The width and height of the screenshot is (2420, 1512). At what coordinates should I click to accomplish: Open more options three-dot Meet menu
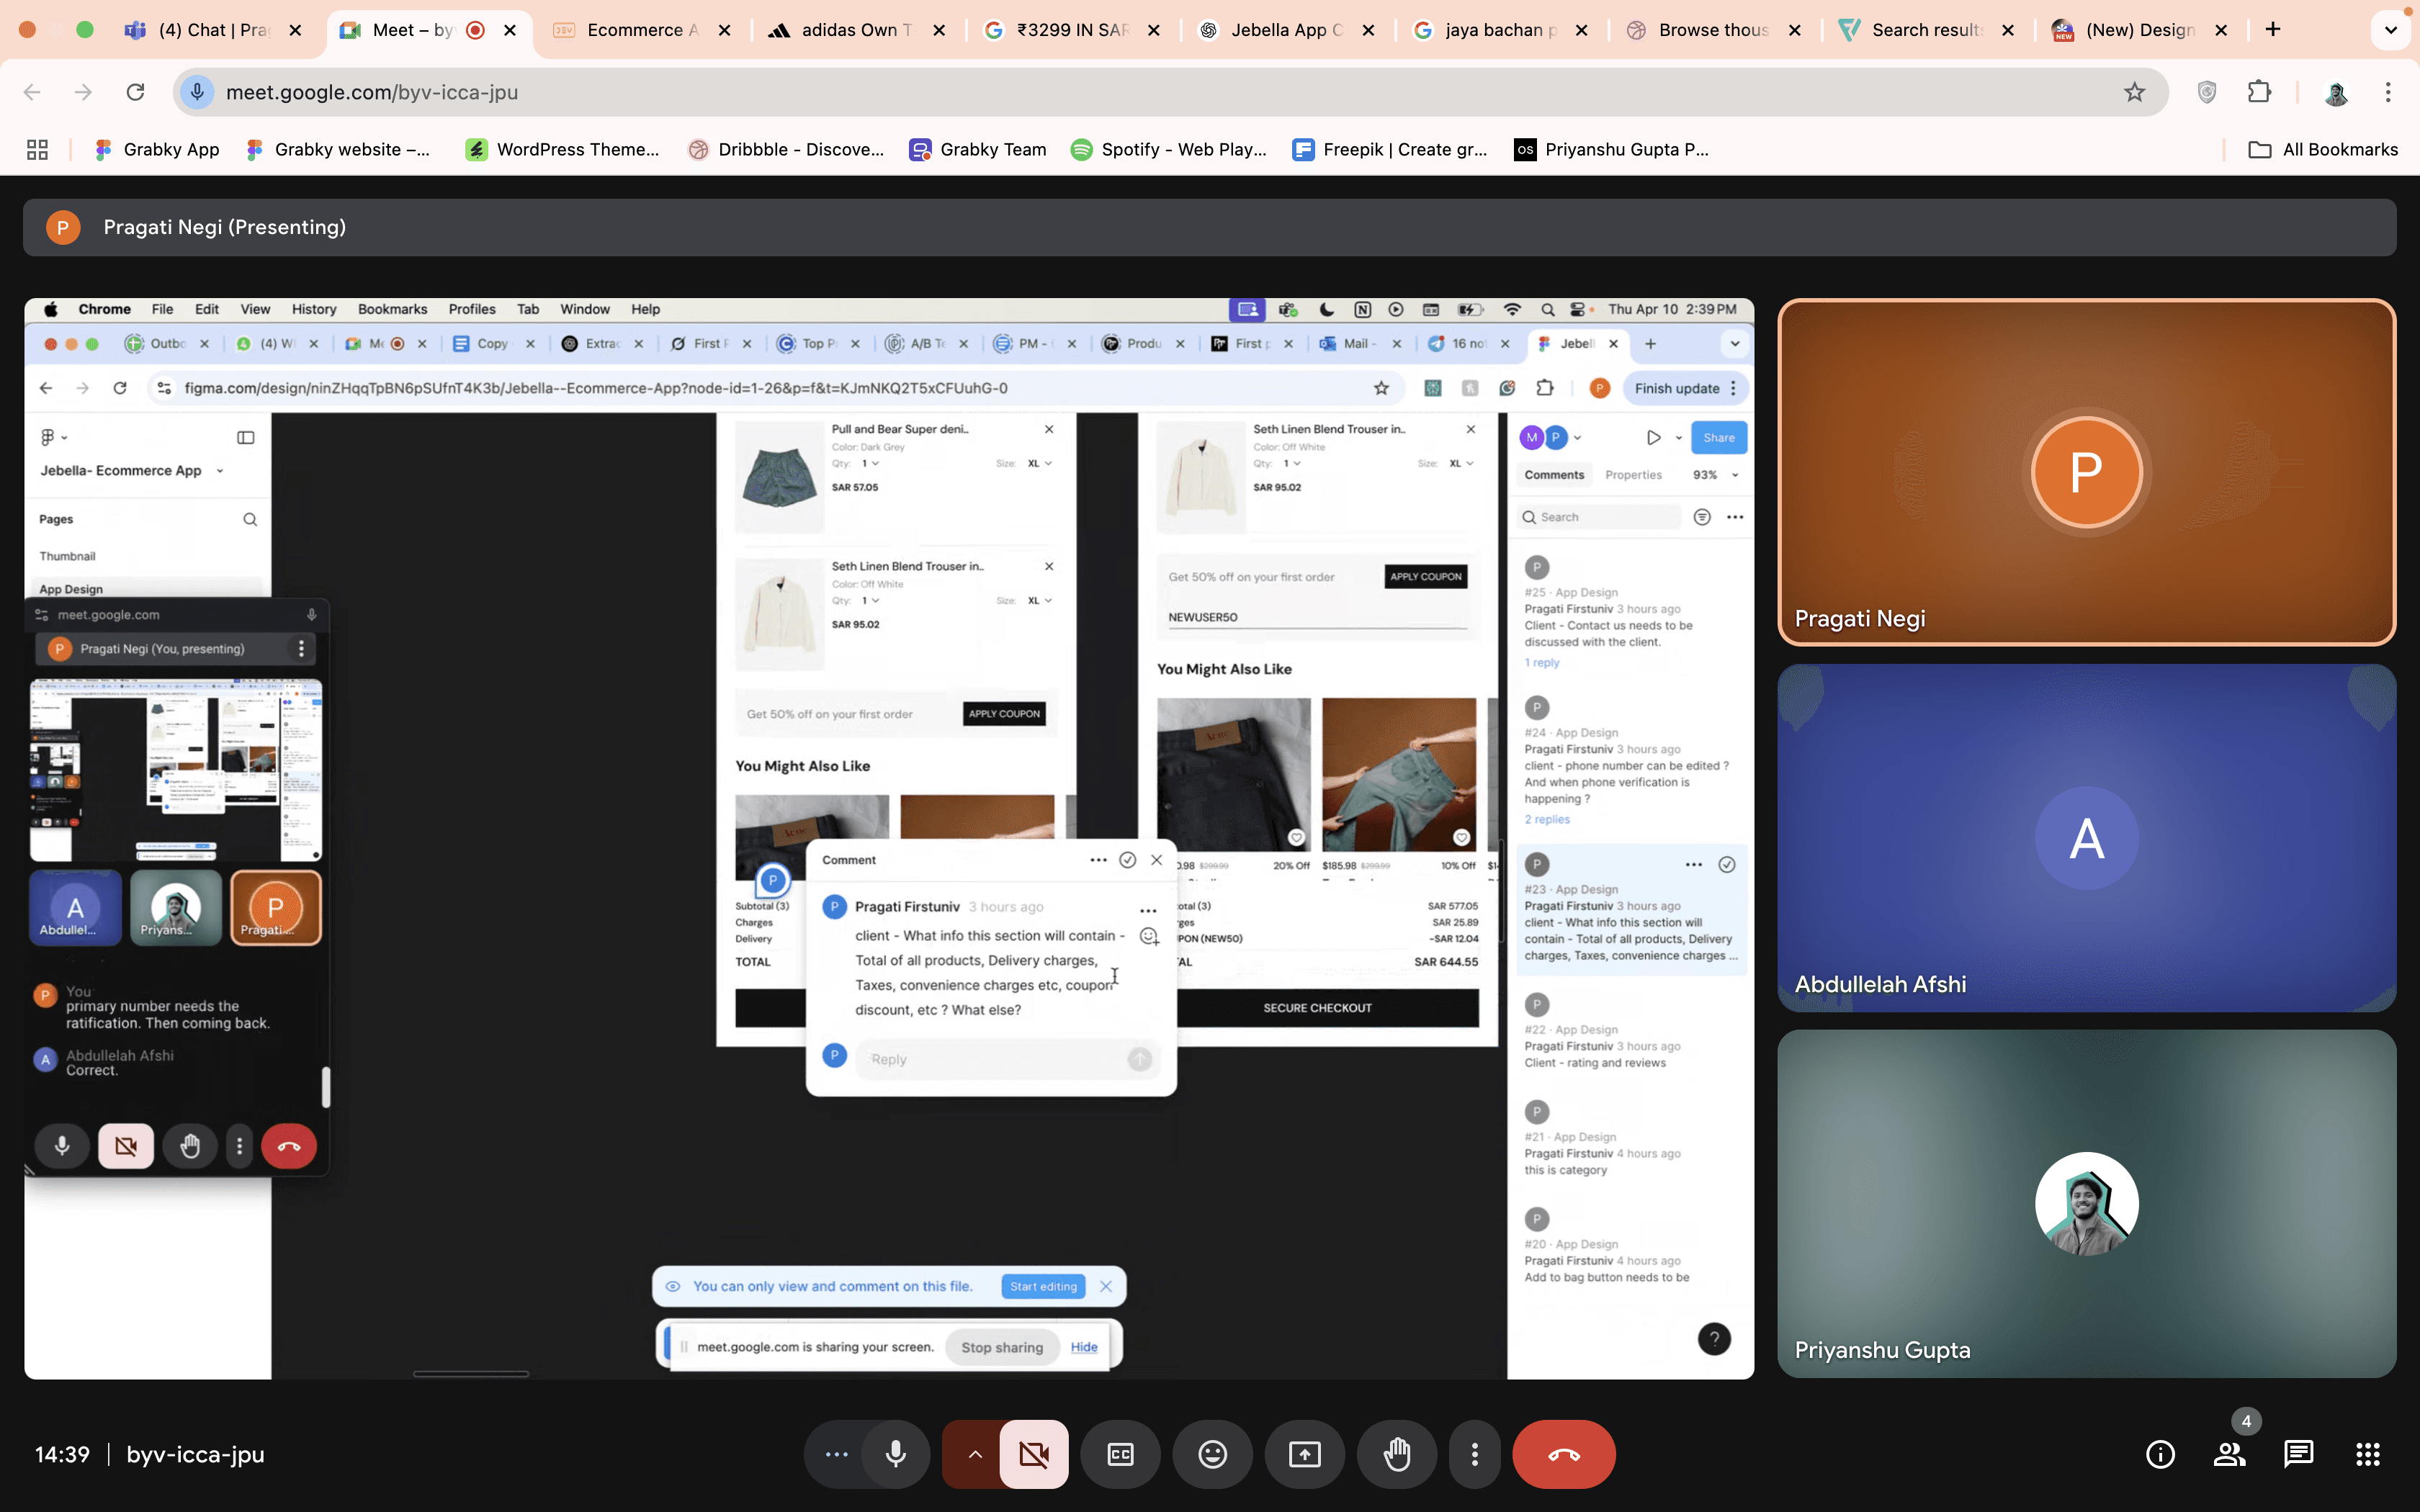(x=1474, y=1455)
